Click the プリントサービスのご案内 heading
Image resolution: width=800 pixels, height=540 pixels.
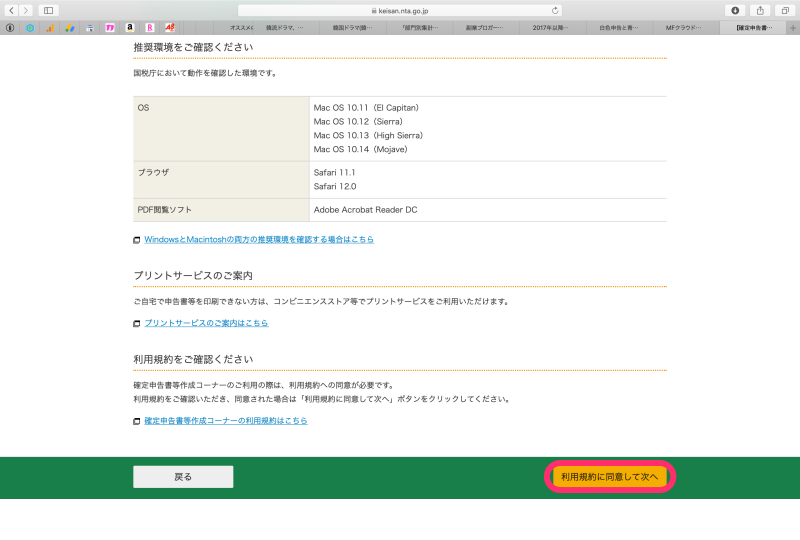[x=193, y=276]
